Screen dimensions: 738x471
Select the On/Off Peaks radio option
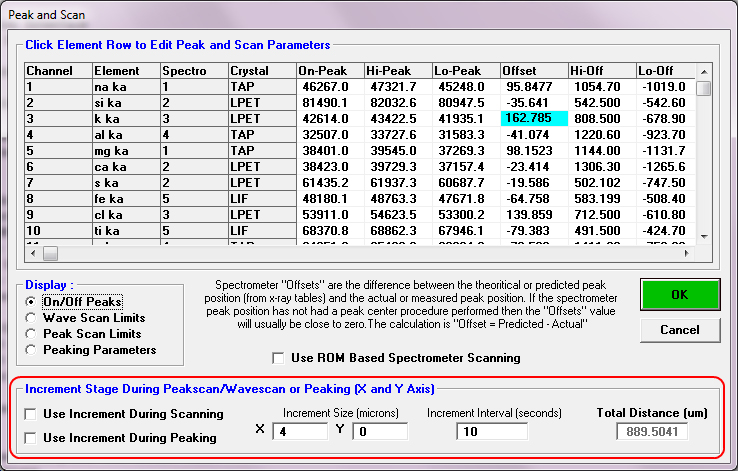click(x=34, y=301)
